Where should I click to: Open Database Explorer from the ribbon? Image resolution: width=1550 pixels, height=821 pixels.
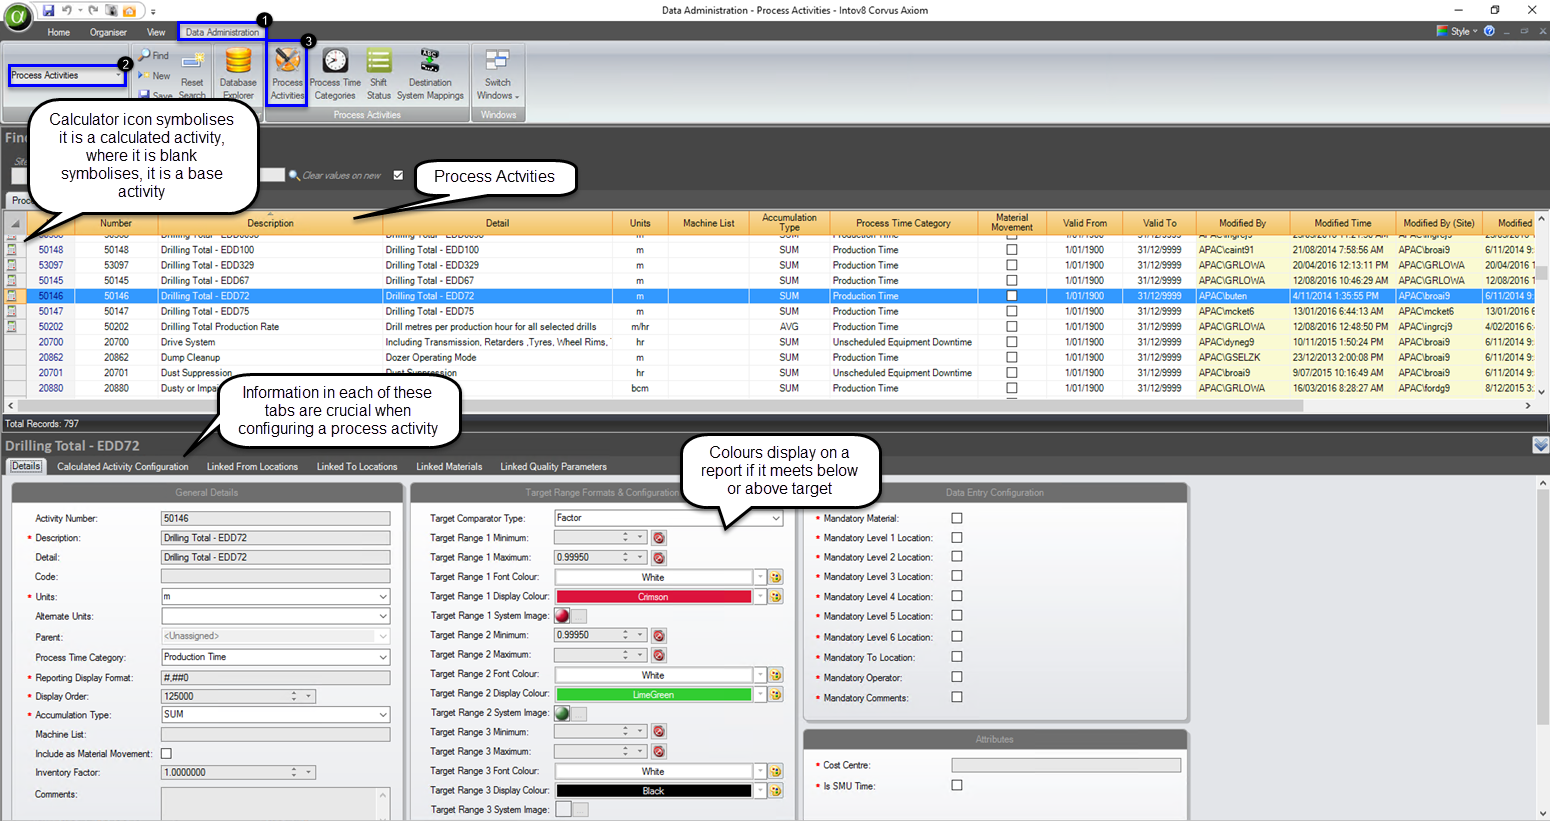[x=238, y=73]
